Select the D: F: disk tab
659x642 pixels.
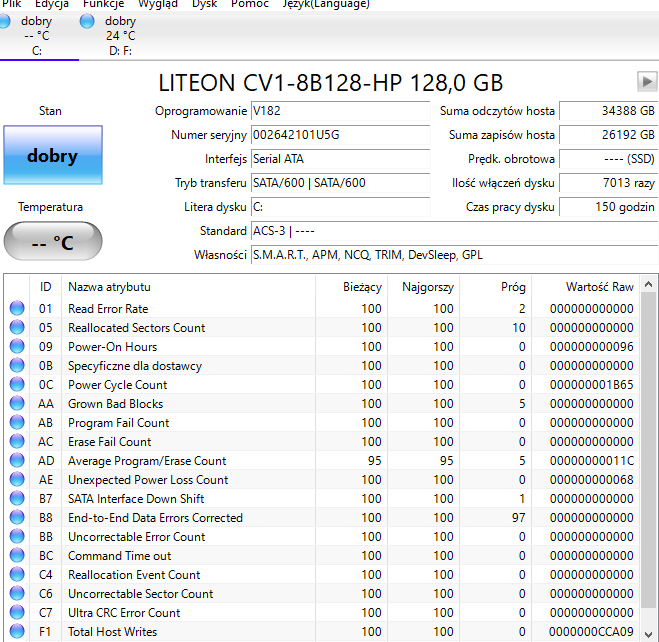click(120, 36)
